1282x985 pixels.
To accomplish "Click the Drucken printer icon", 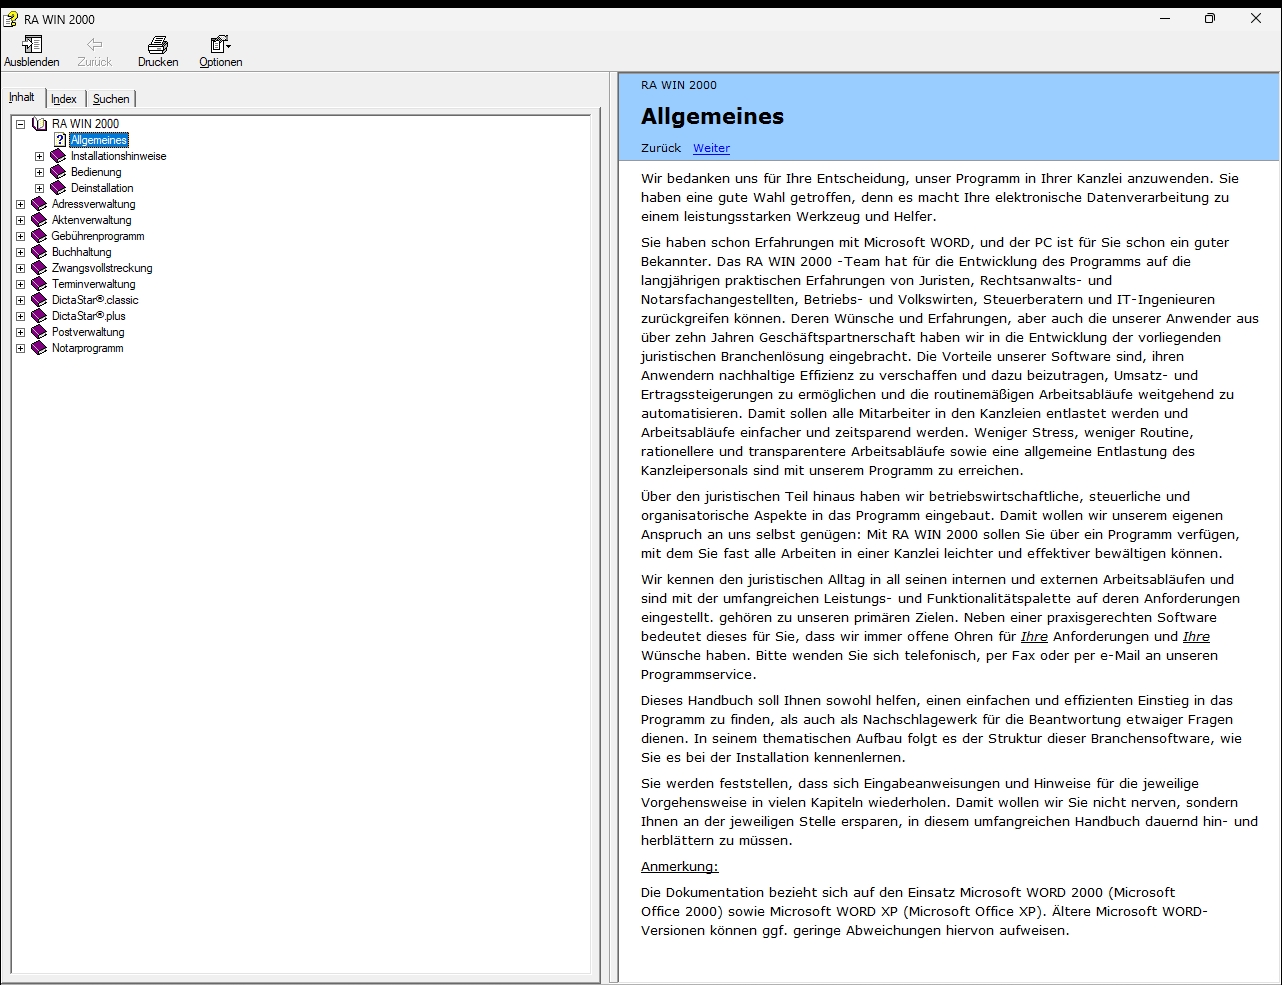I will pos(158,44).
